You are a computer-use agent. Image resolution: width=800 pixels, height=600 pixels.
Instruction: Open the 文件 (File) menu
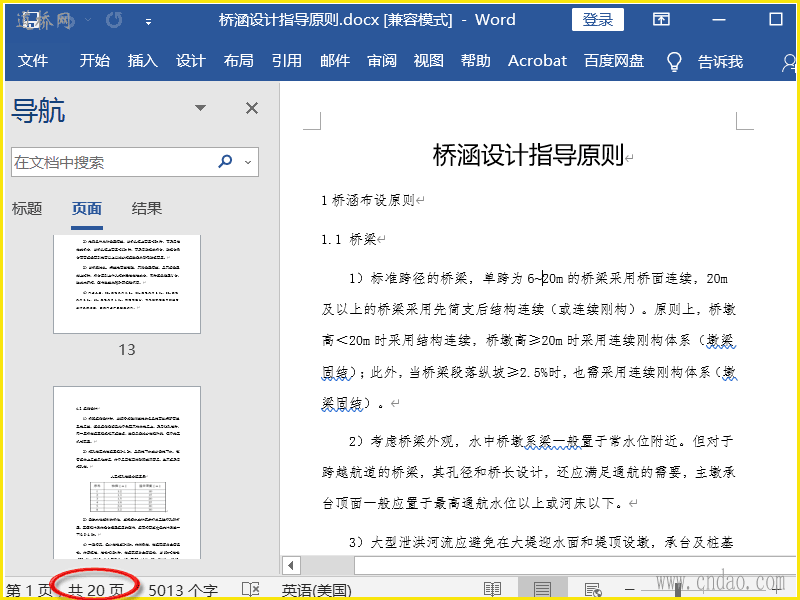(x=33, y=61)
